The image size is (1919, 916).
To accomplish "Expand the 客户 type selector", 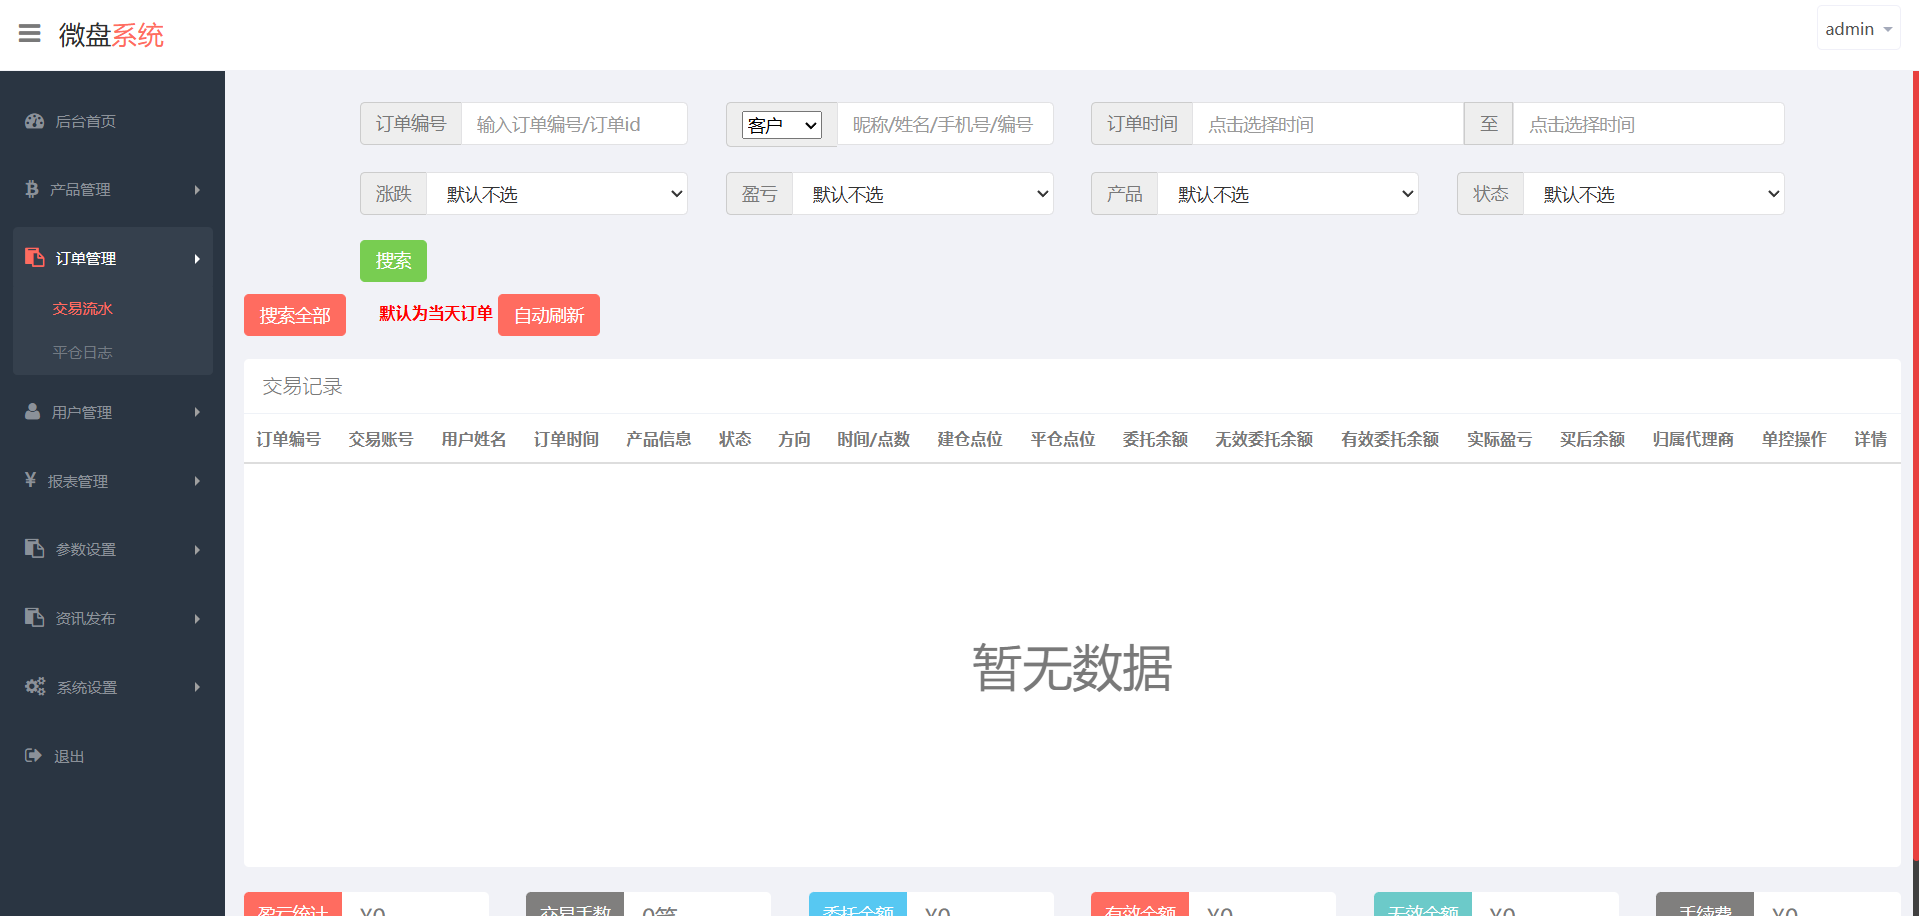I will [782, 125].
